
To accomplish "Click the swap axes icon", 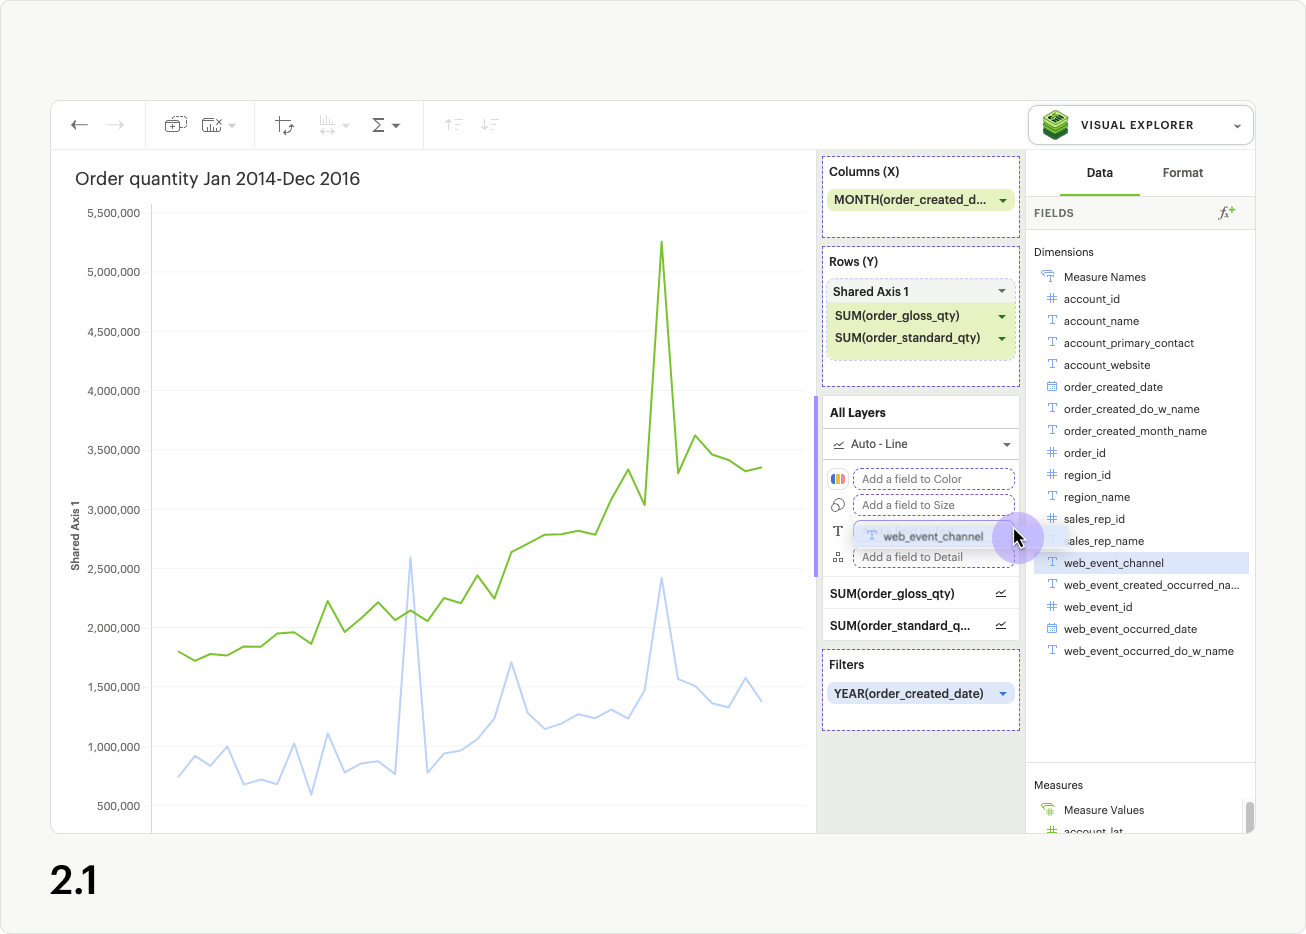I will coord(284,125).
